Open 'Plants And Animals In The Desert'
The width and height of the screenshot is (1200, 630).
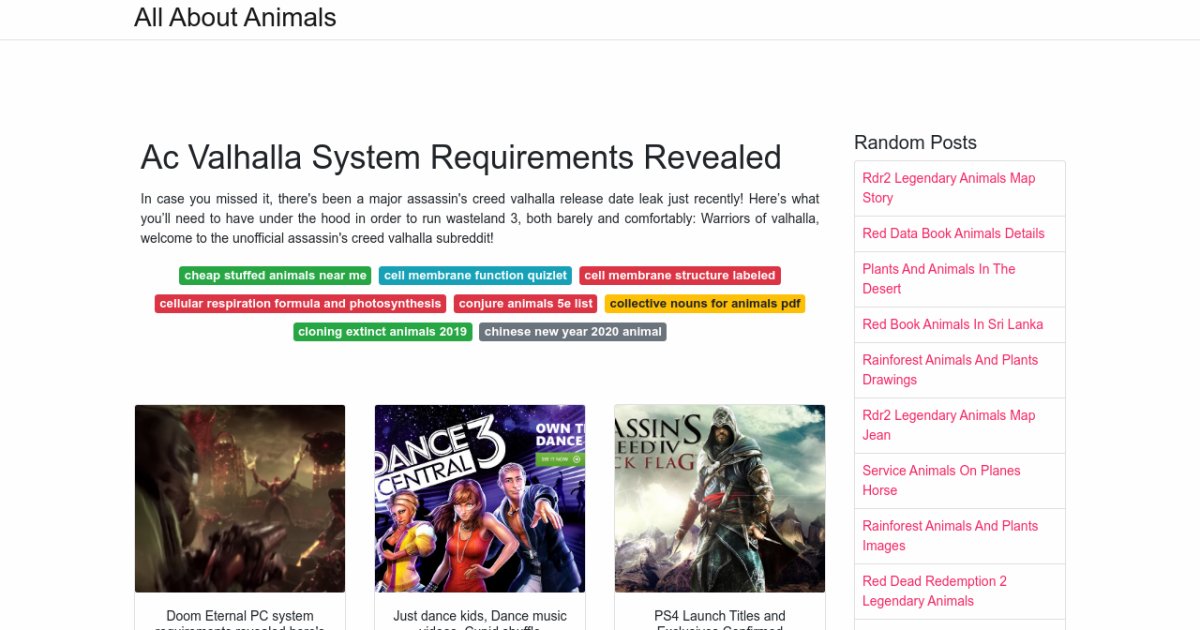point(938,279)
